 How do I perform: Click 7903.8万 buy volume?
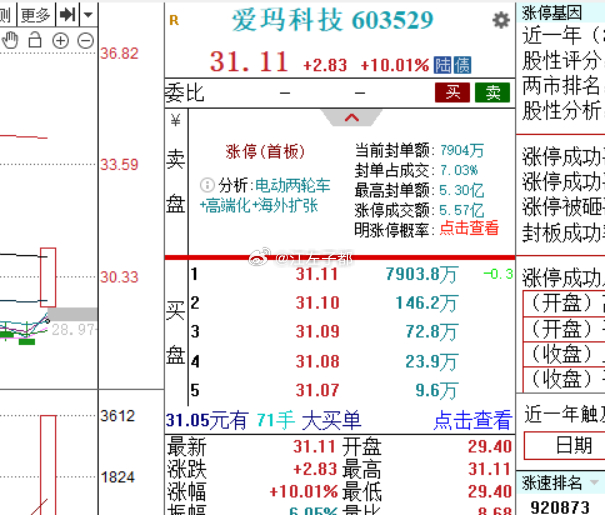(x=421, y=275)
